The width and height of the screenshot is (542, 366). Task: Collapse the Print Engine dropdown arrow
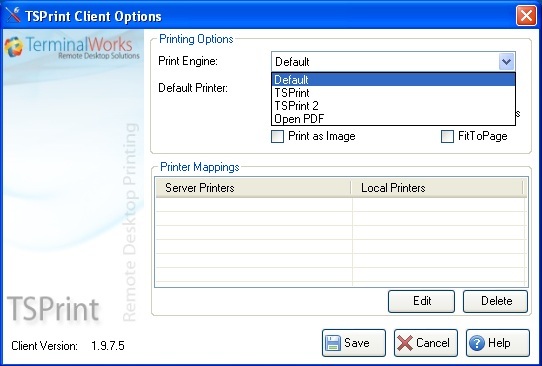506,62
